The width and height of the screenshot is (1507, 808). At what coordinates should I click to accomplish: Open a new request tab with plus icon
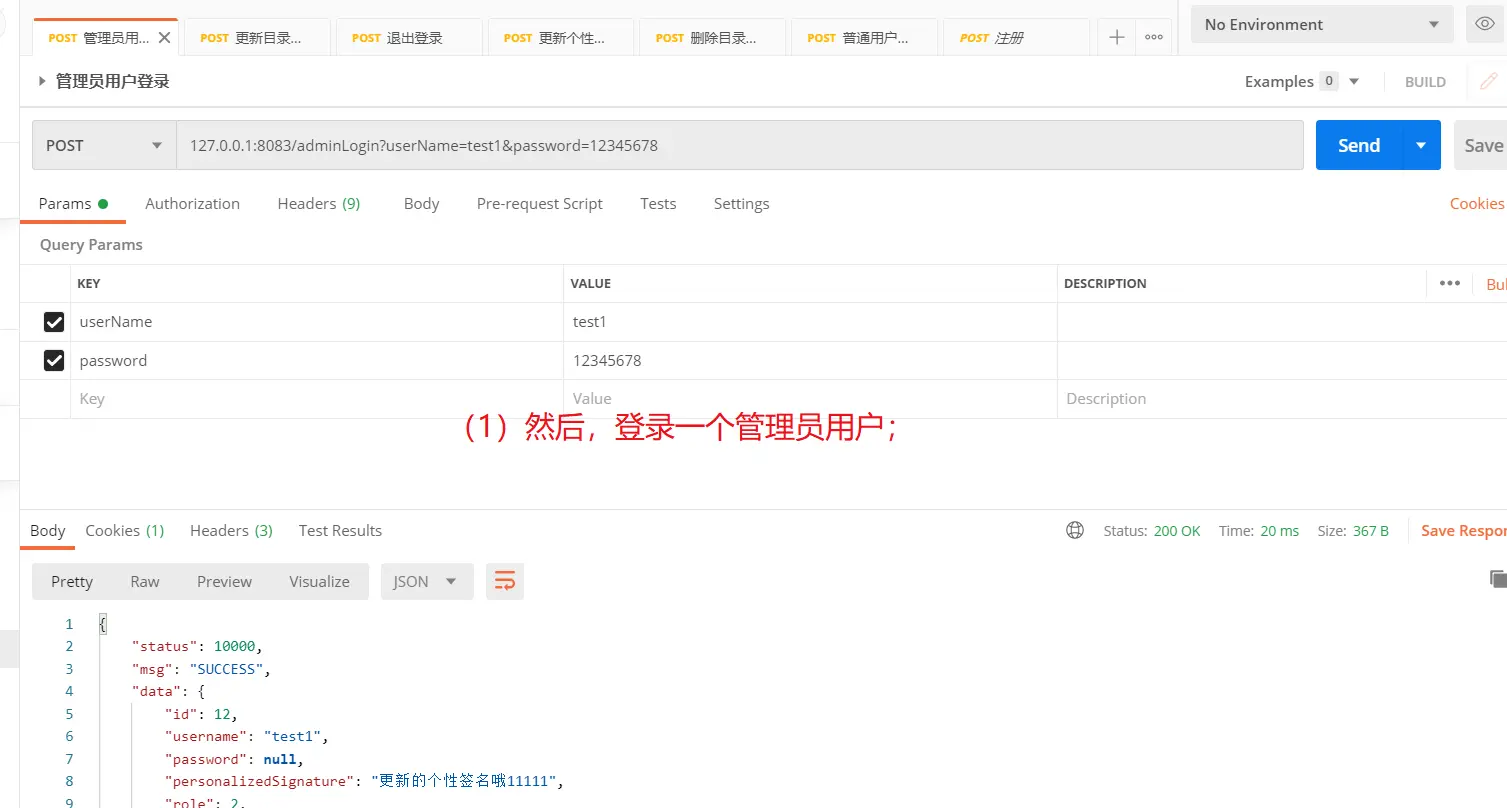pos(1117,38)
